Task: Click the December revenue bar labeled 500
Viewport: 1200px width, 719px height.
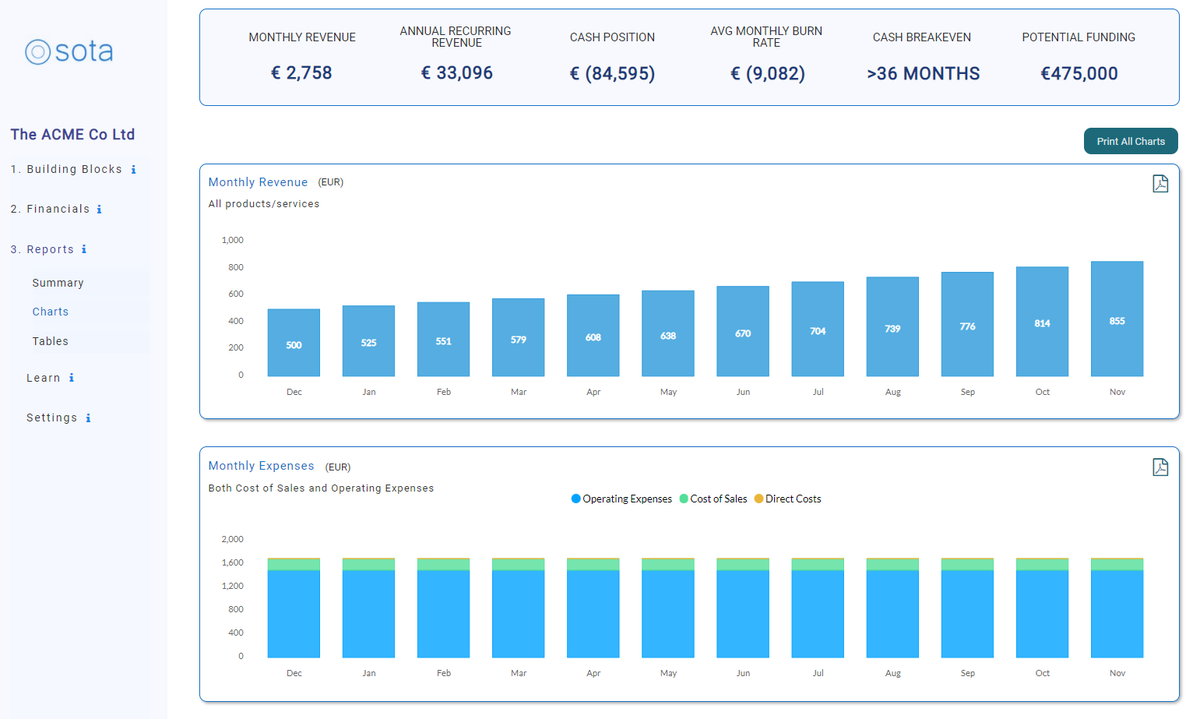Action: tap(294, 343)
